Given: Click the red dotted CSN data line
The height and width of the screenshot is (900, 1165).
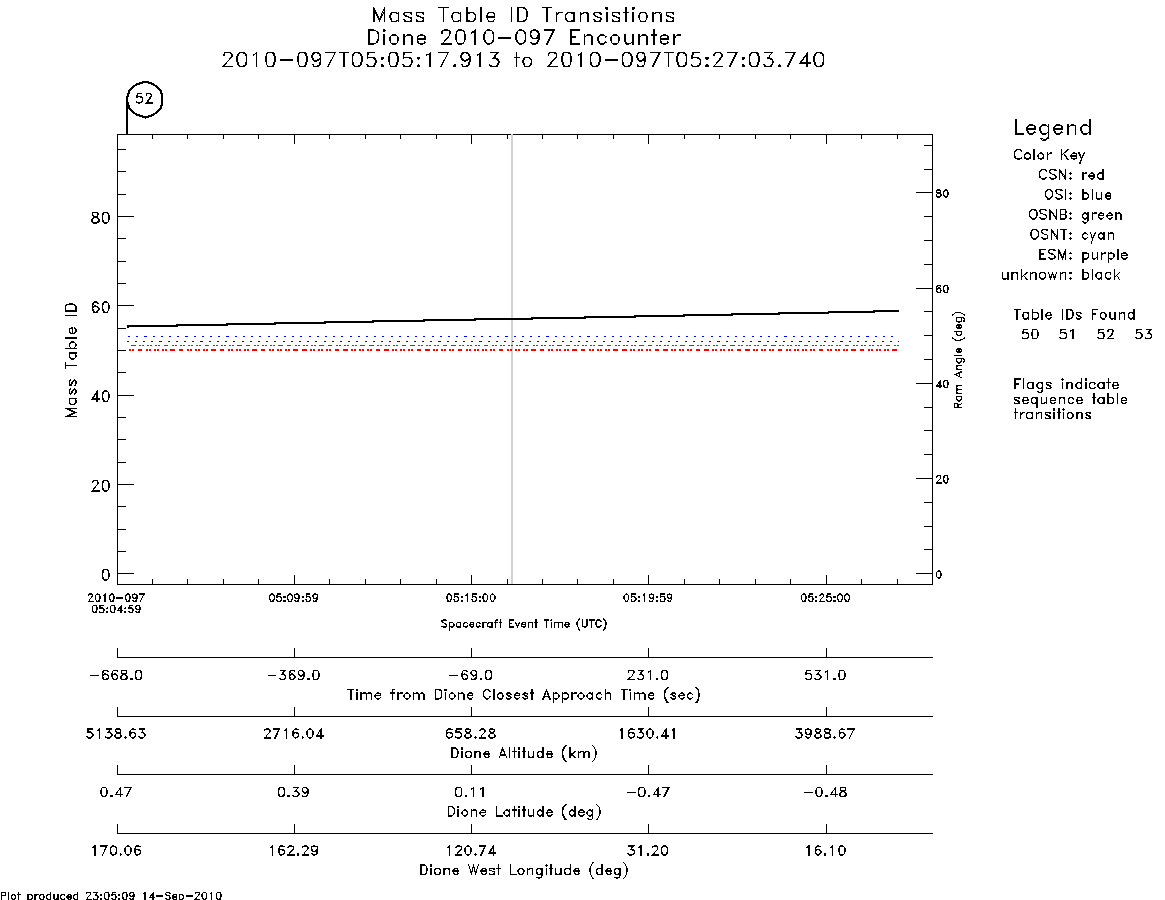Looking at the screenshot, I should pyautogui.click(x=512, y=348).
